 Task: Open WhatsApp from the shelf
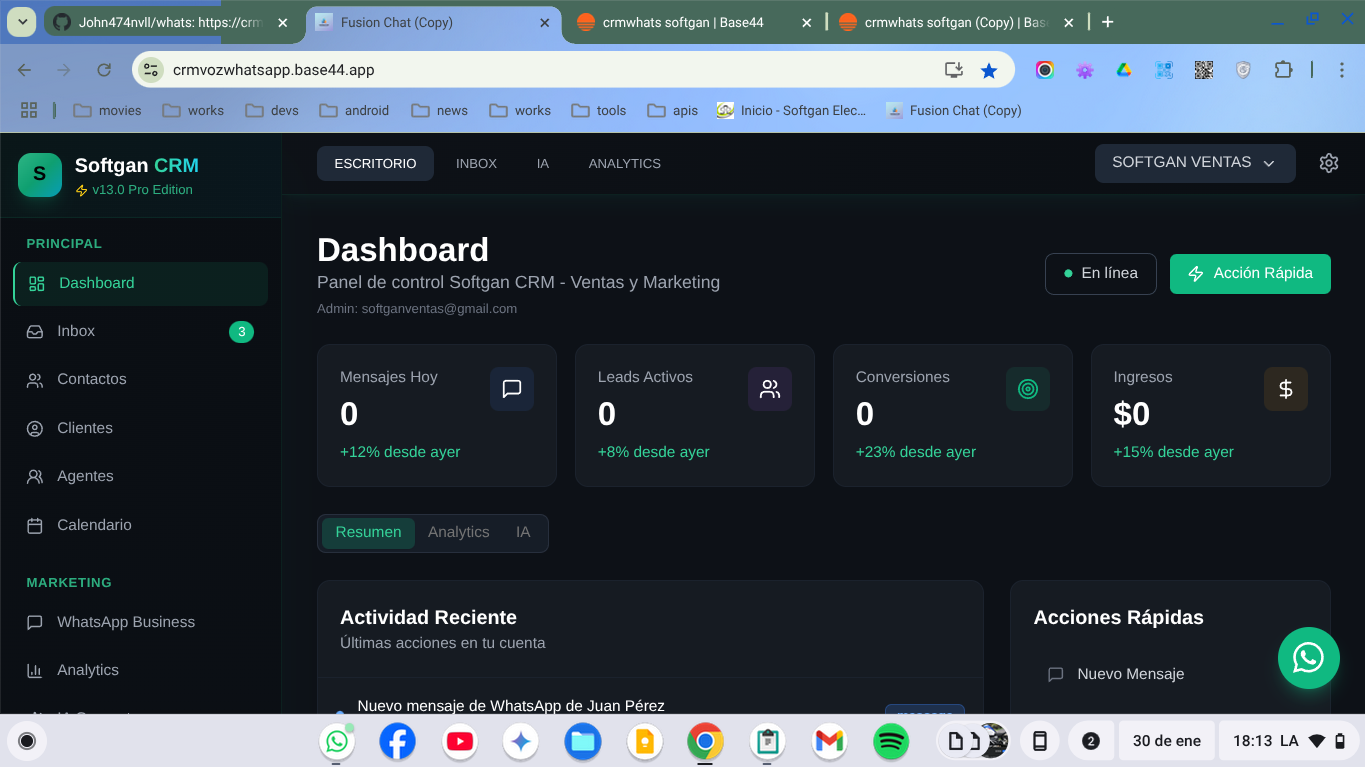tap(337, 741)
